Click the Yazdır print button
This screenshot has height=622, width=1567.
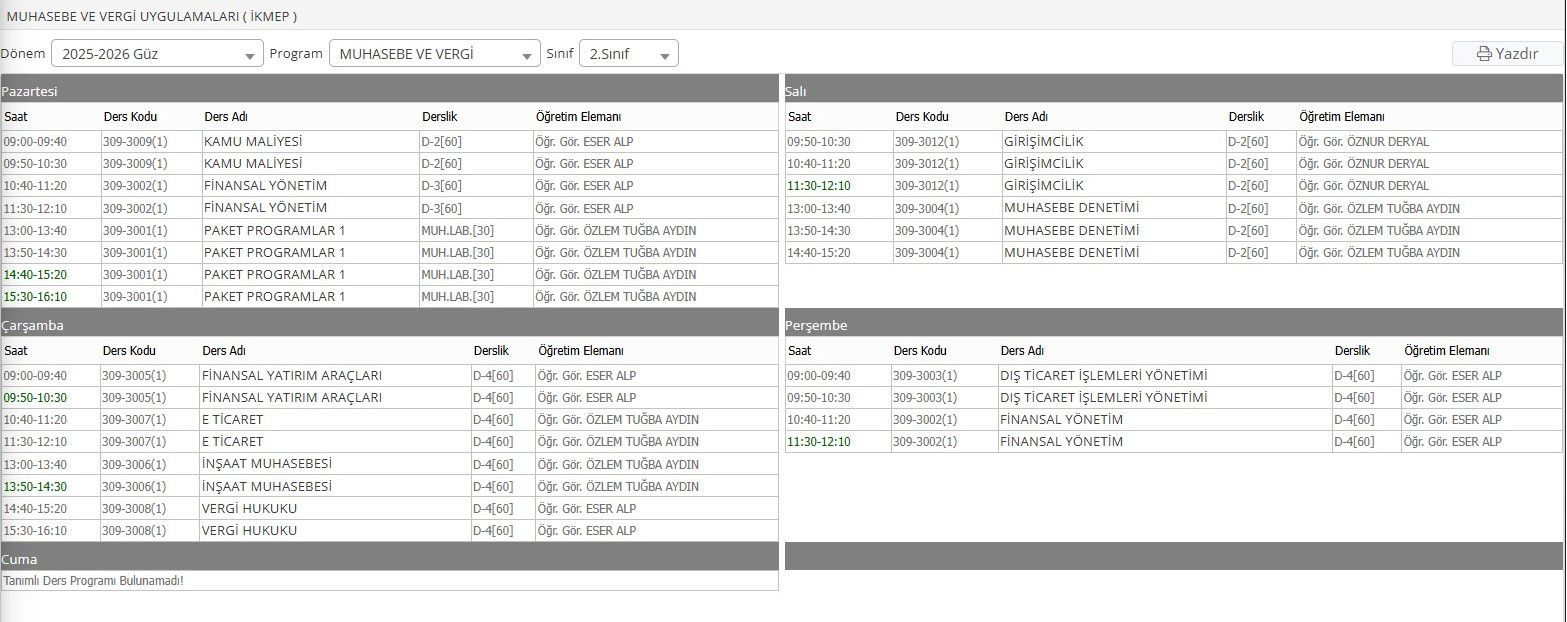tap(1508, 54)
